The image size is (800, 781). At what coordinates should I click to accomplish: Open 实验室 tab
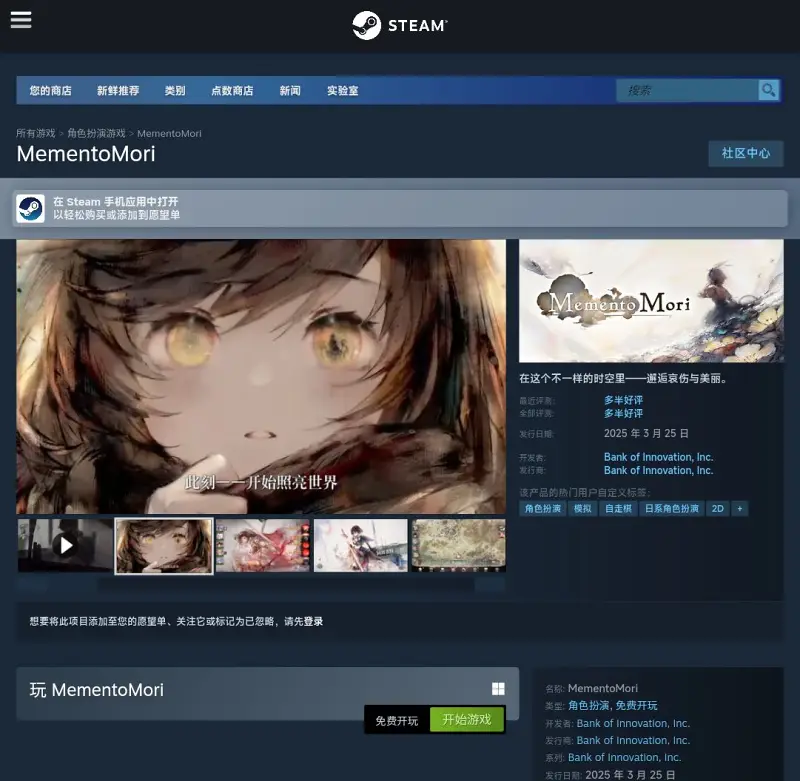(x=342, y=90)
